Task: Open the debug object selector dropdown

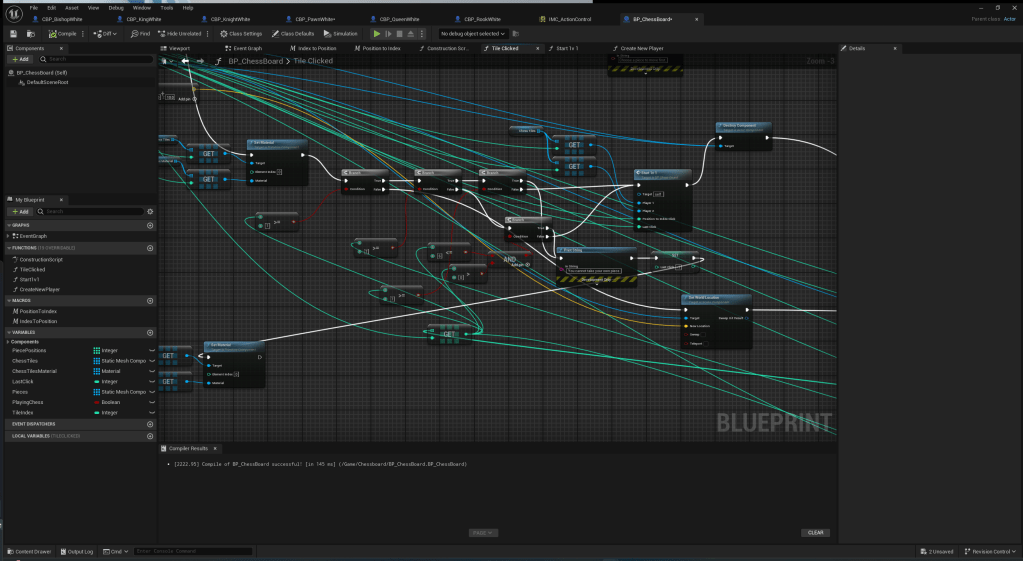Action: pos(473,33)
